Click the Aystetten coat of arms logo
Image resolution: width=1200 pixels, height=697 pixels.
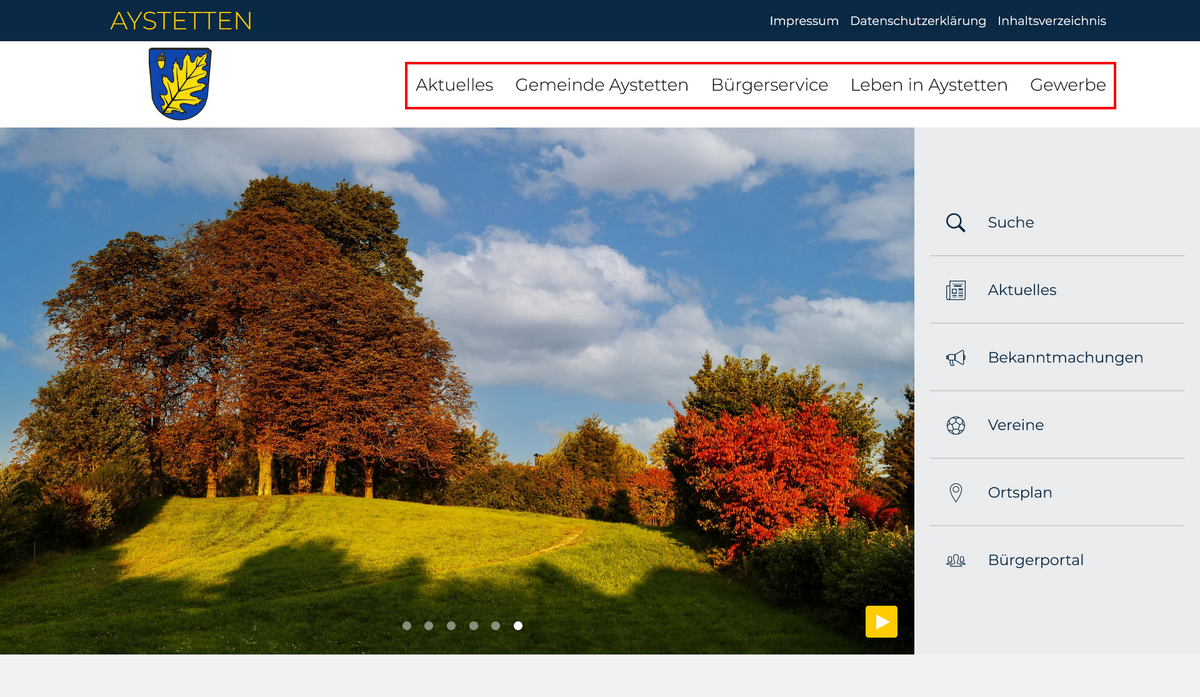[x=180, y=84]
